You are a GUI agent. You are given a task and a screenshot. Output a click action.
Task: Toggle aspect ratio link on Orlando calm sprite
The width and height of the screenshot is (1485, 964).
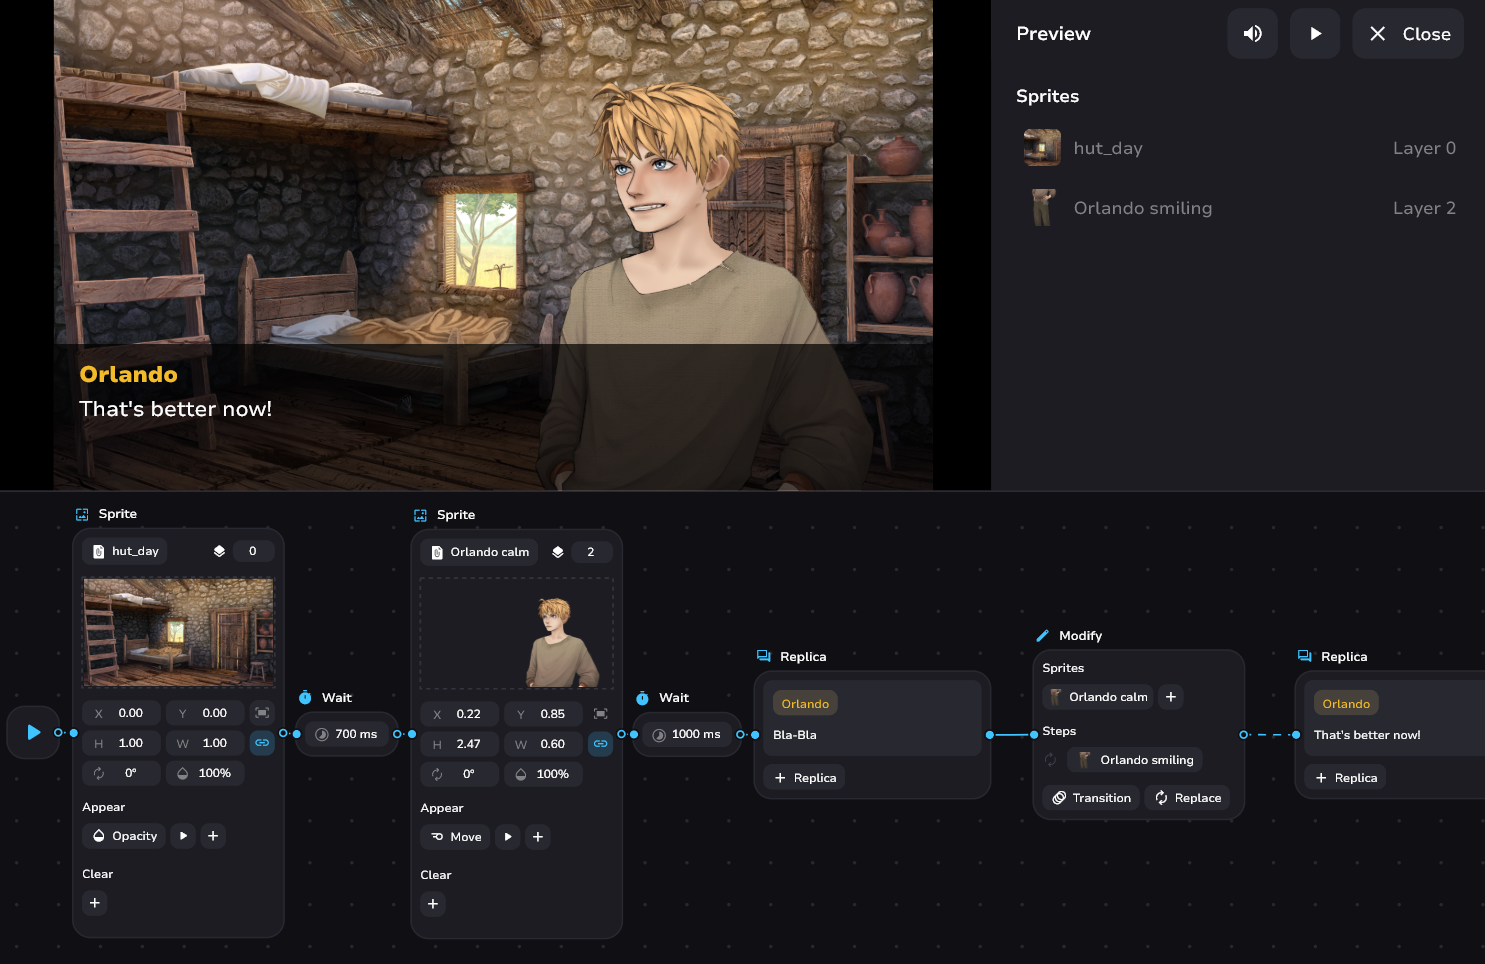(x=600, y=744)
